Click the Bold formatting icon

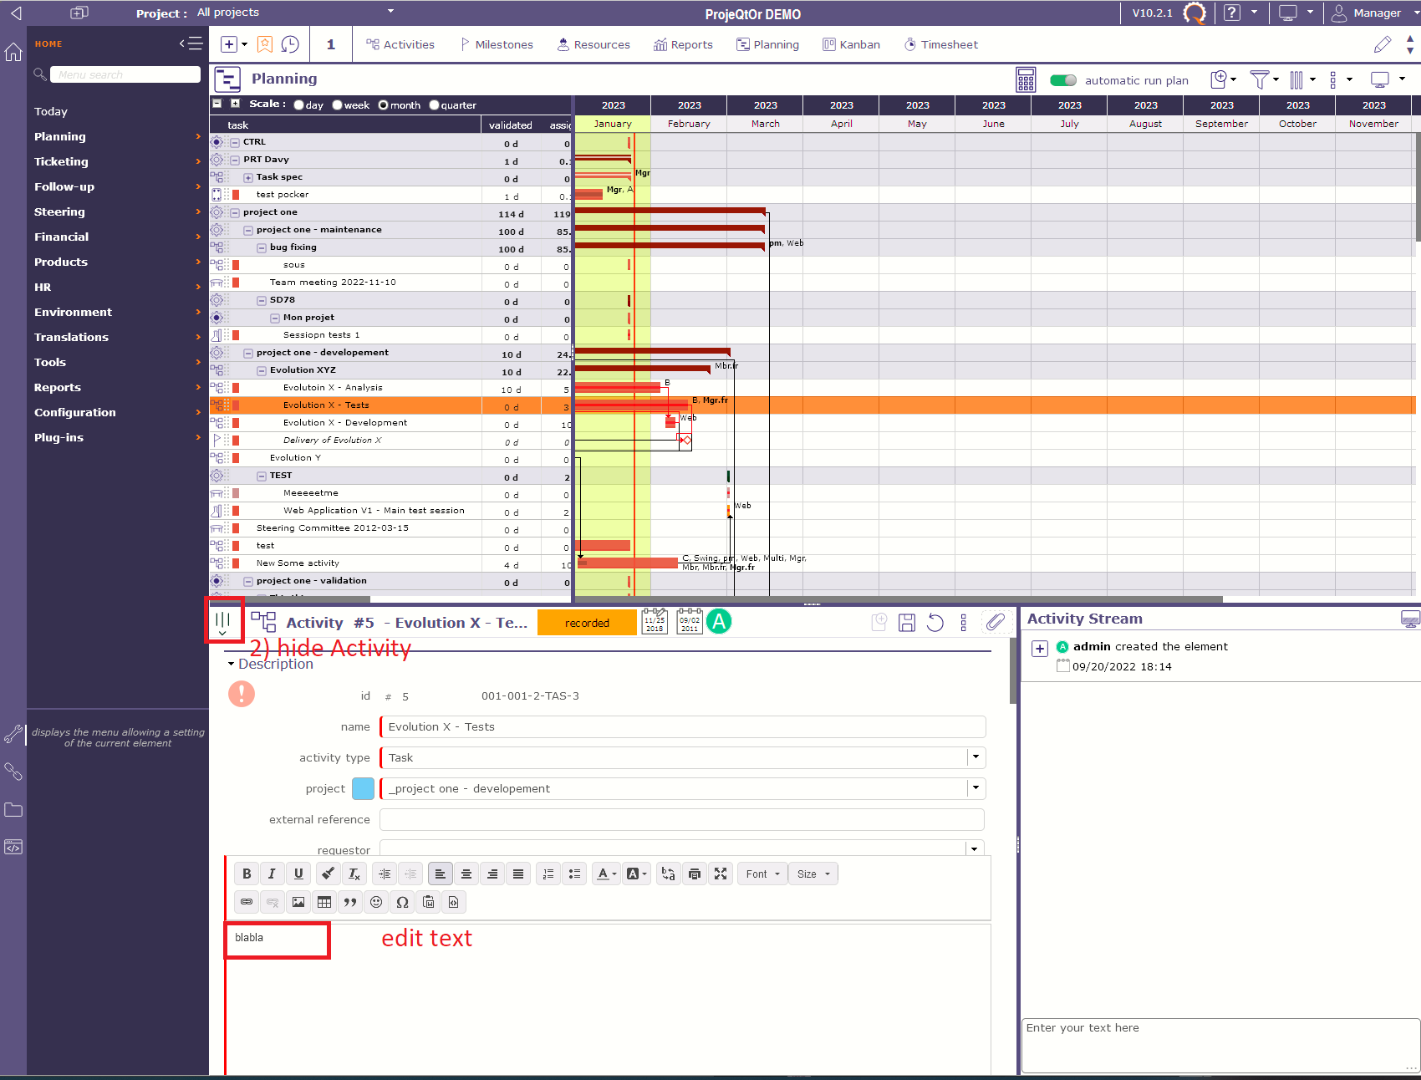[246, 874]
